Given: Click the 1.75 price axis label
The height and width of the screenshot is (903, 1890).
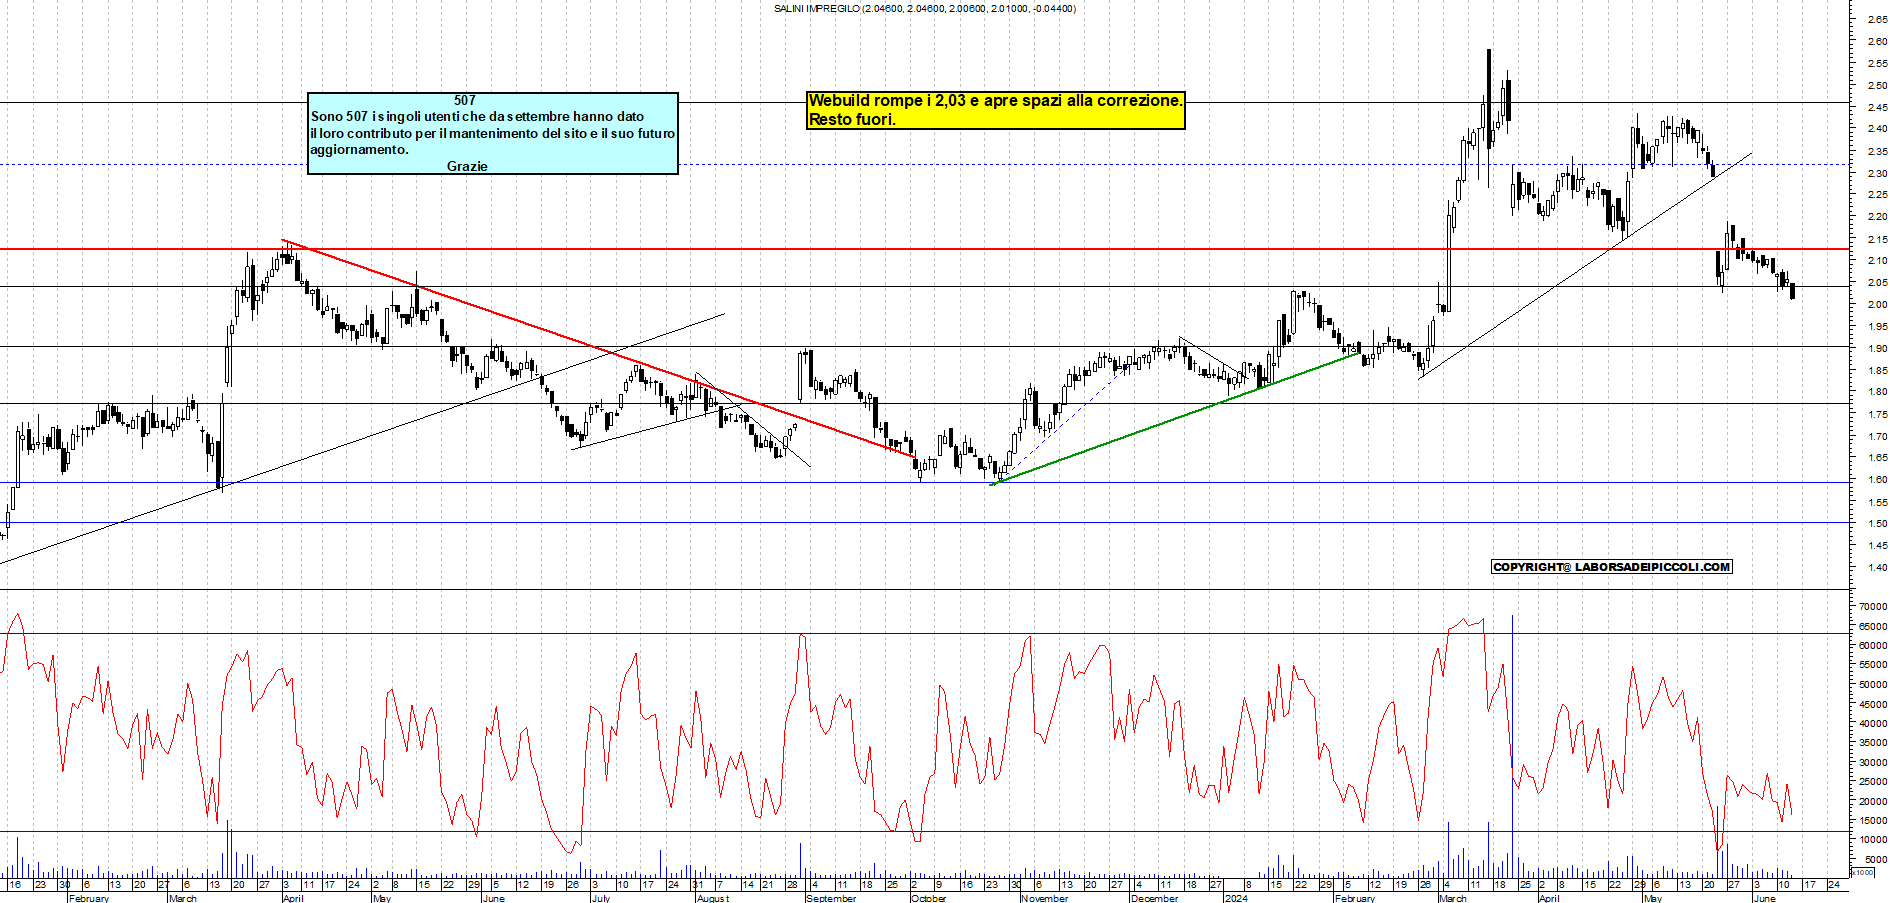Looking at the screenshot, I should tap(1876, 414).
